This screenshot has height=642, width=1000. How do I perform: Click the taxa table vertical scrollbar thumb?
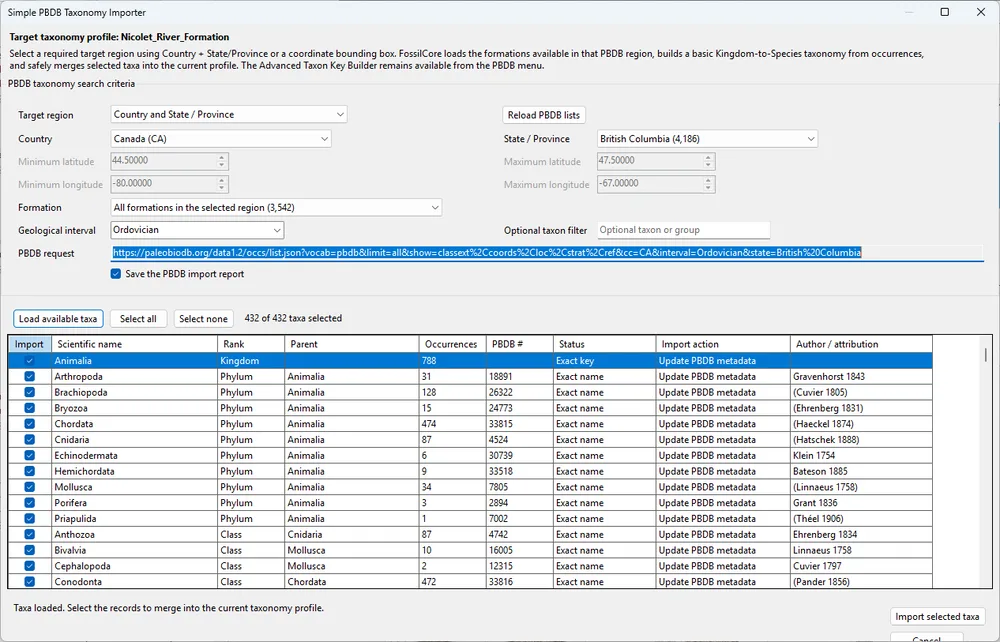pyautogui.click(x=986, y=354)
